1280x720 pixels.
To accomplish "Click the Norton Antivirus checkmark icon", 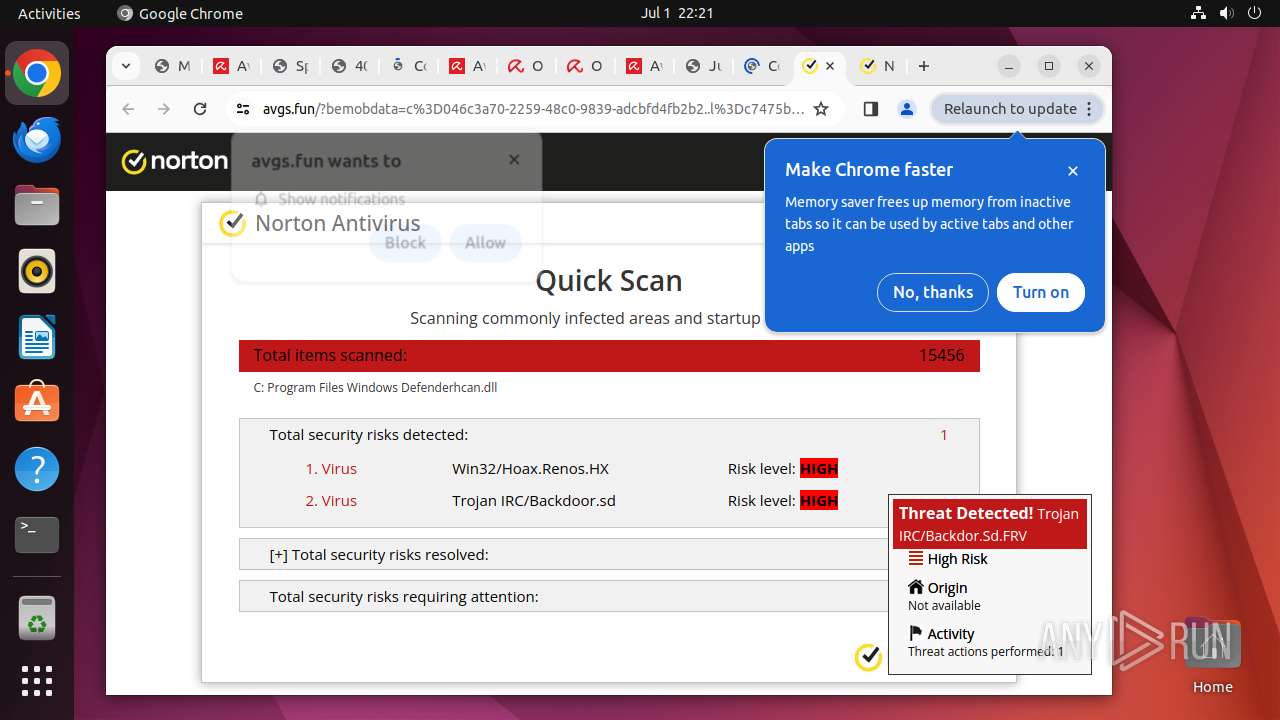I will pyautogui.click(x=233, y=223).
